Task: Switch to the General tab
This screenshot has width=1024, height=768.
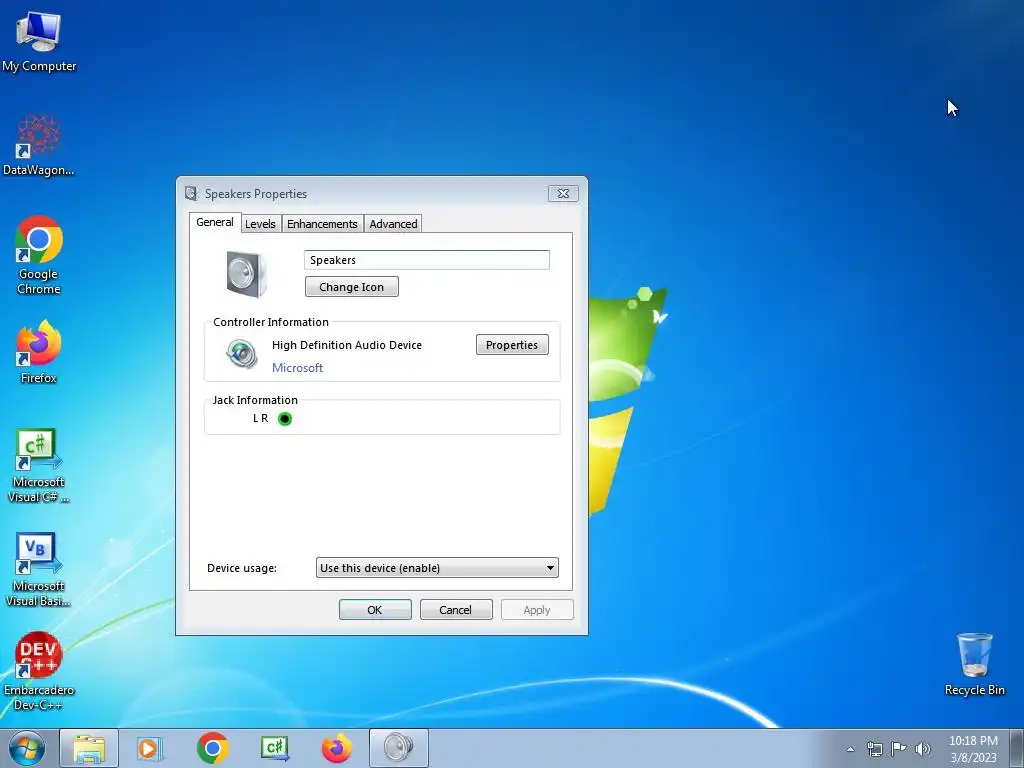Action: [x=215, y=222]
